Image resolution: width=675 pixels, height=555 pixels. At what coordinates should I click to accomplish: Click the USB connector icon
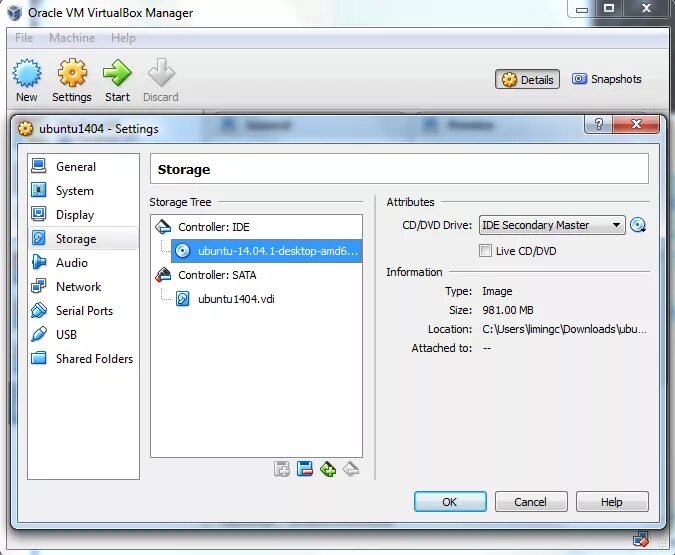(39, 334)
